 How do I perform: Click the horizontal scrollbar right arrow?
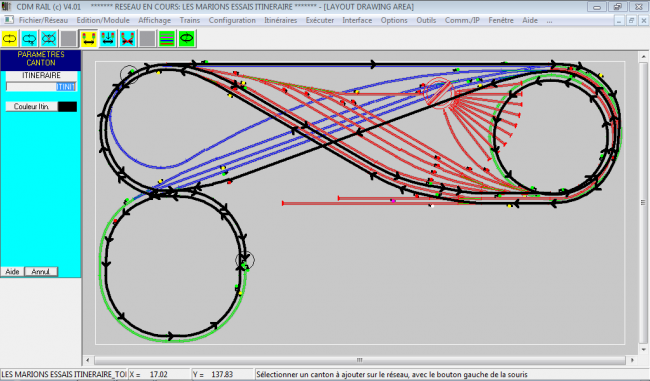[x=632, y=360]
